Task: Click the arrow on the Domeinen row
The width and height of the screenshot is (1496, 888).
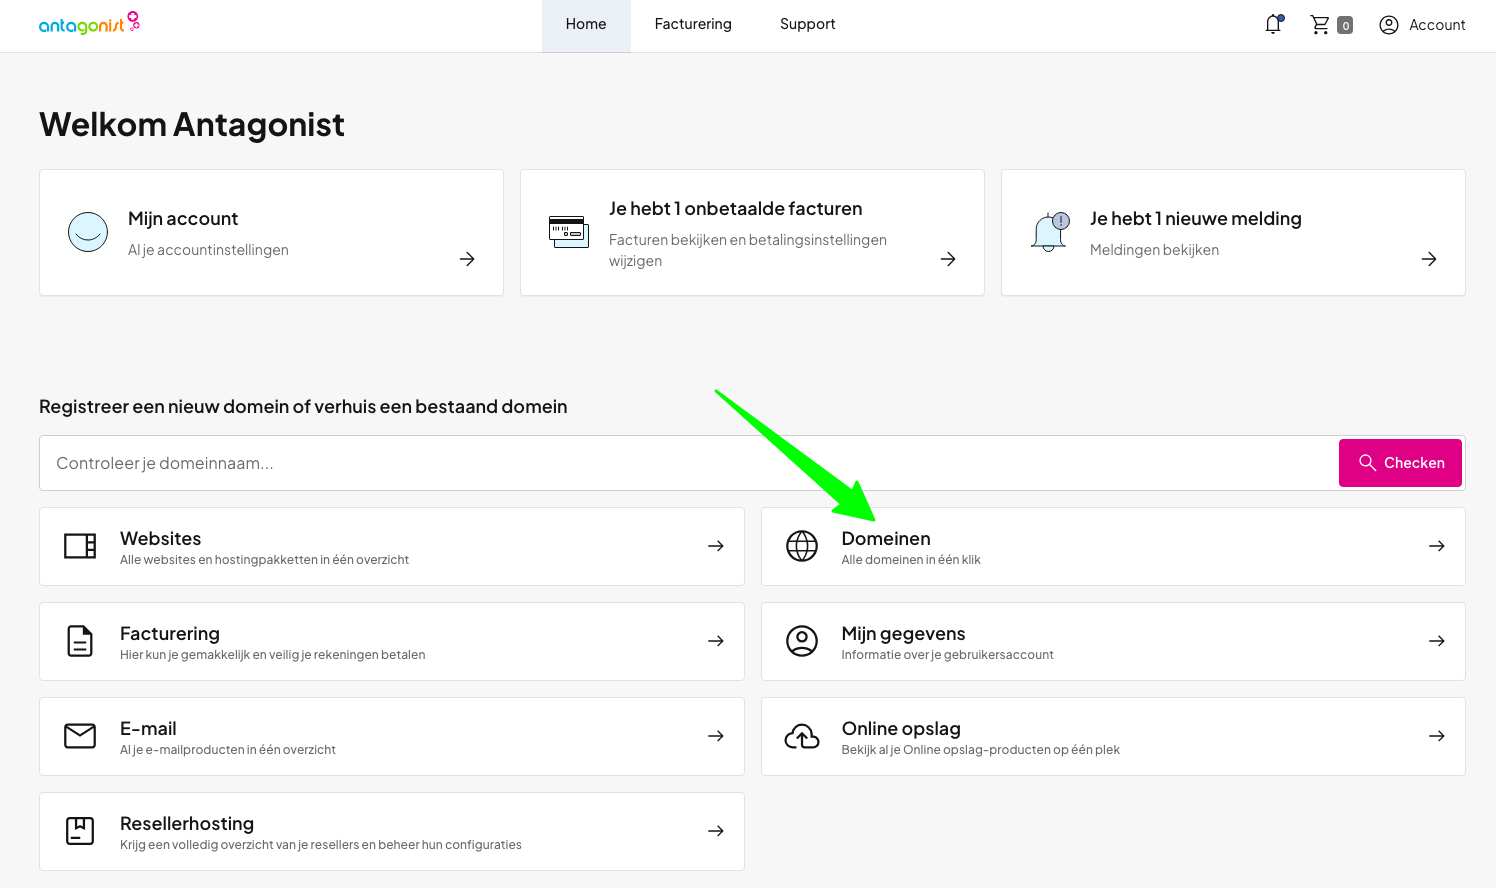Action: point(1436,546)
